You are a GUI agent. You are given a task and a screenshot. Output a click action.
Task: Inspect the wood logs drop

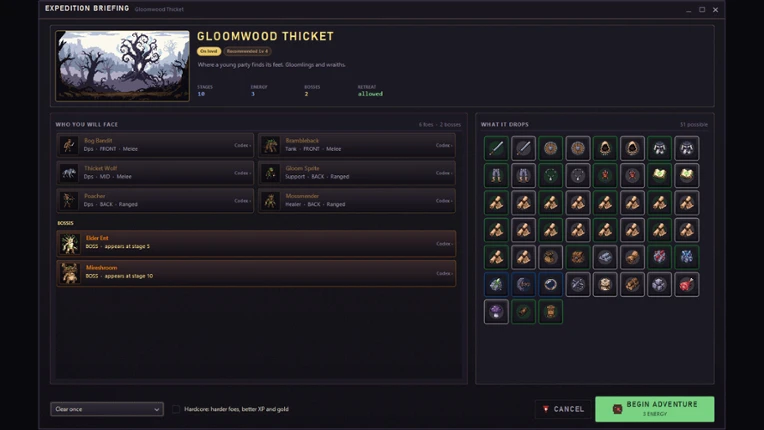(632, 284)
